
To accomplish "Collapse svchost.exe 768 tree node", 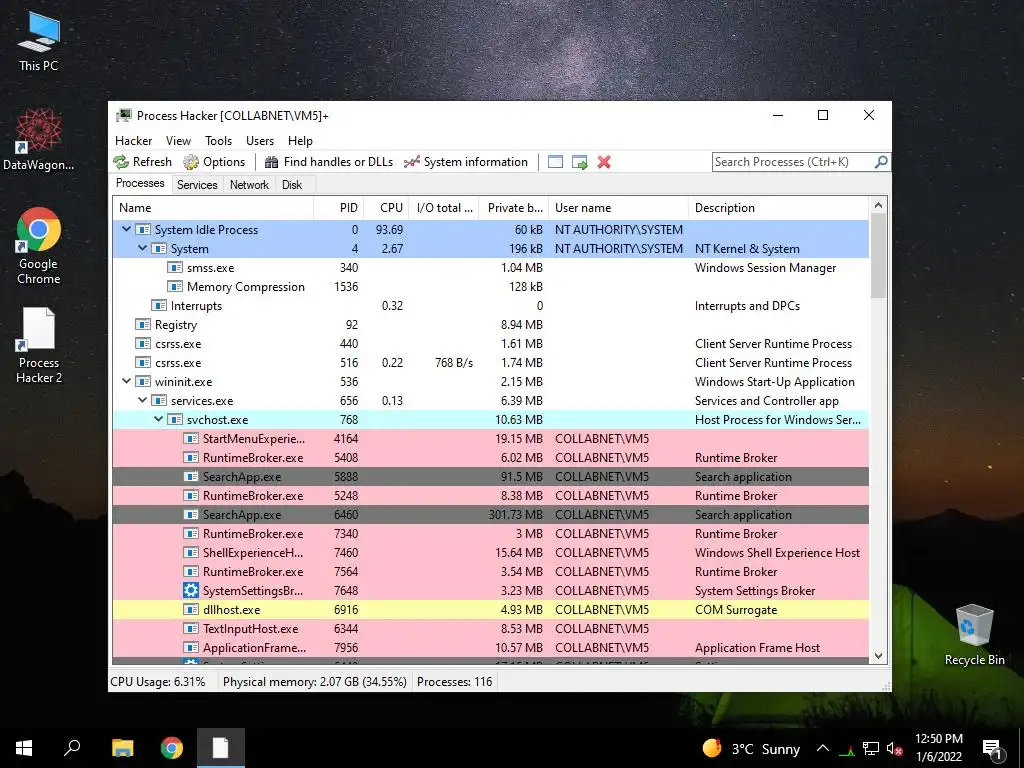I will (159, 419).
